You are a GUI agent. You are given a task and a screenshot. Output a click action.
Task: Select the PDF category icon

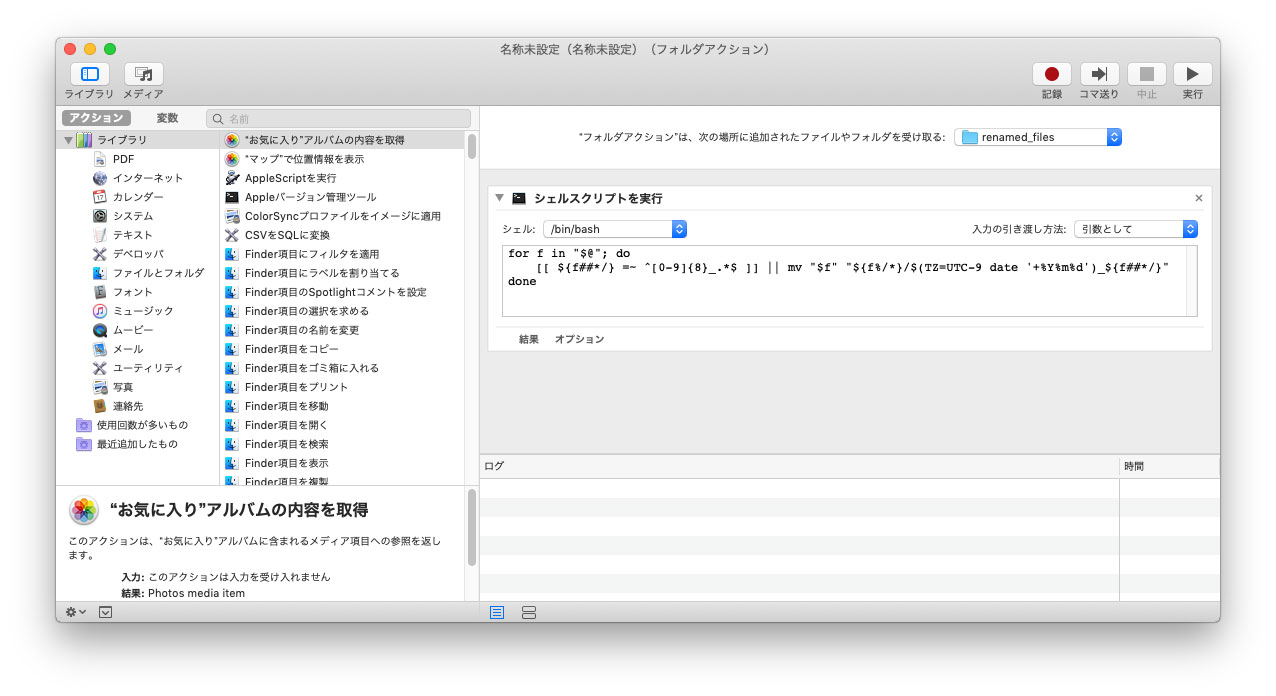tap(100, 159)
